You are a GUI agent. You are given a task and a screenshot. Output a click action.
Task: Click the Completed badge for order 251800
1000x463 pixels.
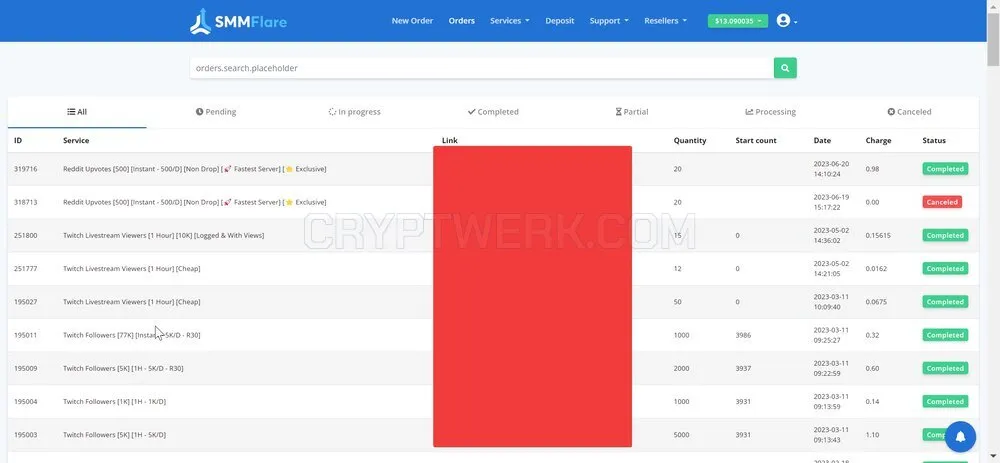(945, 235)
